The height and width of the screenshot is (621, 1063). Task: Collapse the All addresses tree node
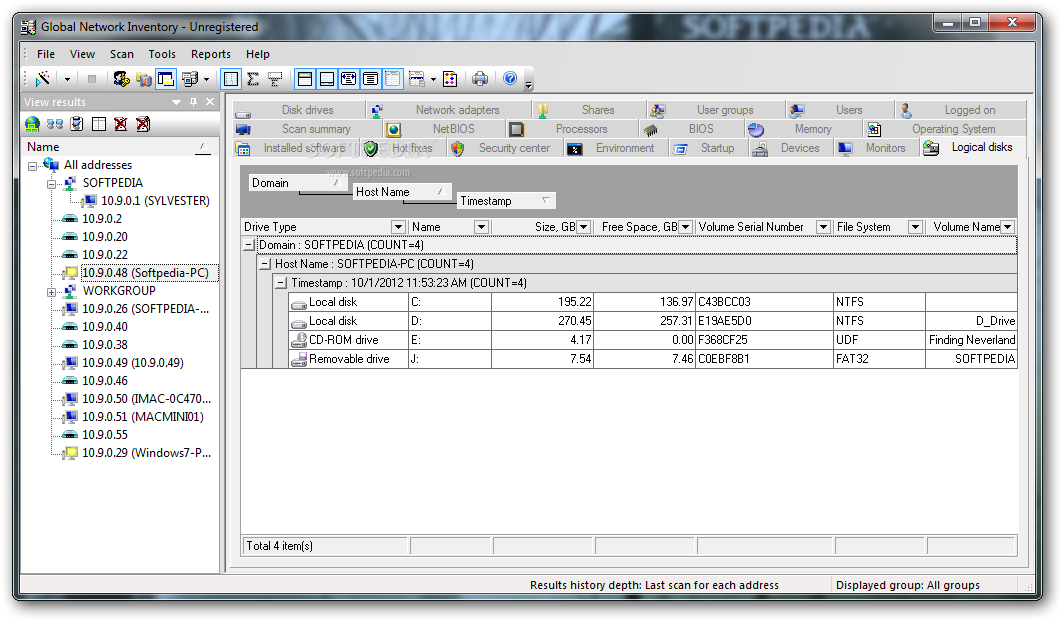33,165
